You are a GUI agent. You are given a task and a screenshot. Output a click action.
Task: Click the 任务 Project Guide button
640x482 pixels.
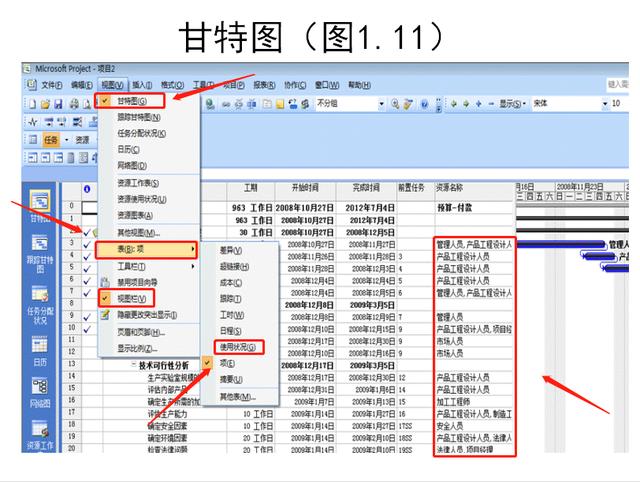pyautogui.click(x=51, y=140)
